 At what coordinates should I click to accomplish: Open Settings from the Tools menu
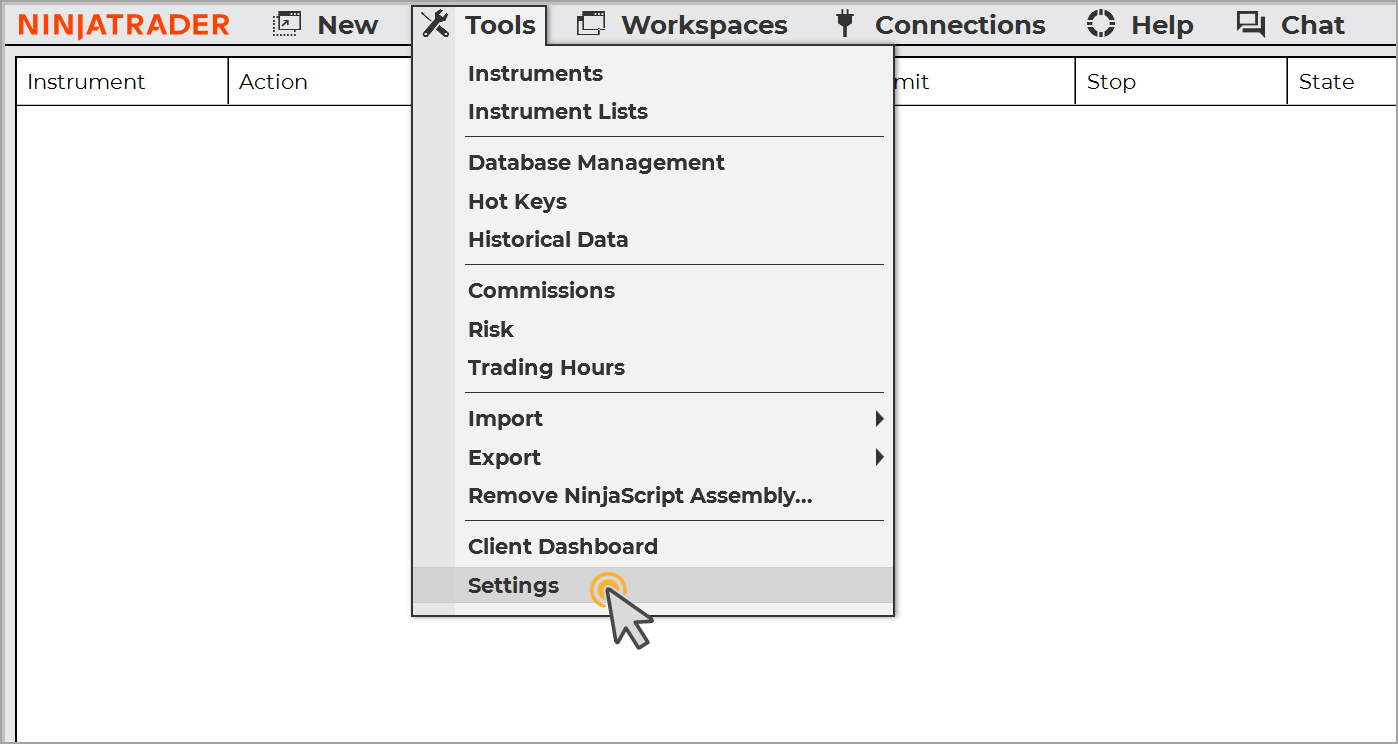514,586
